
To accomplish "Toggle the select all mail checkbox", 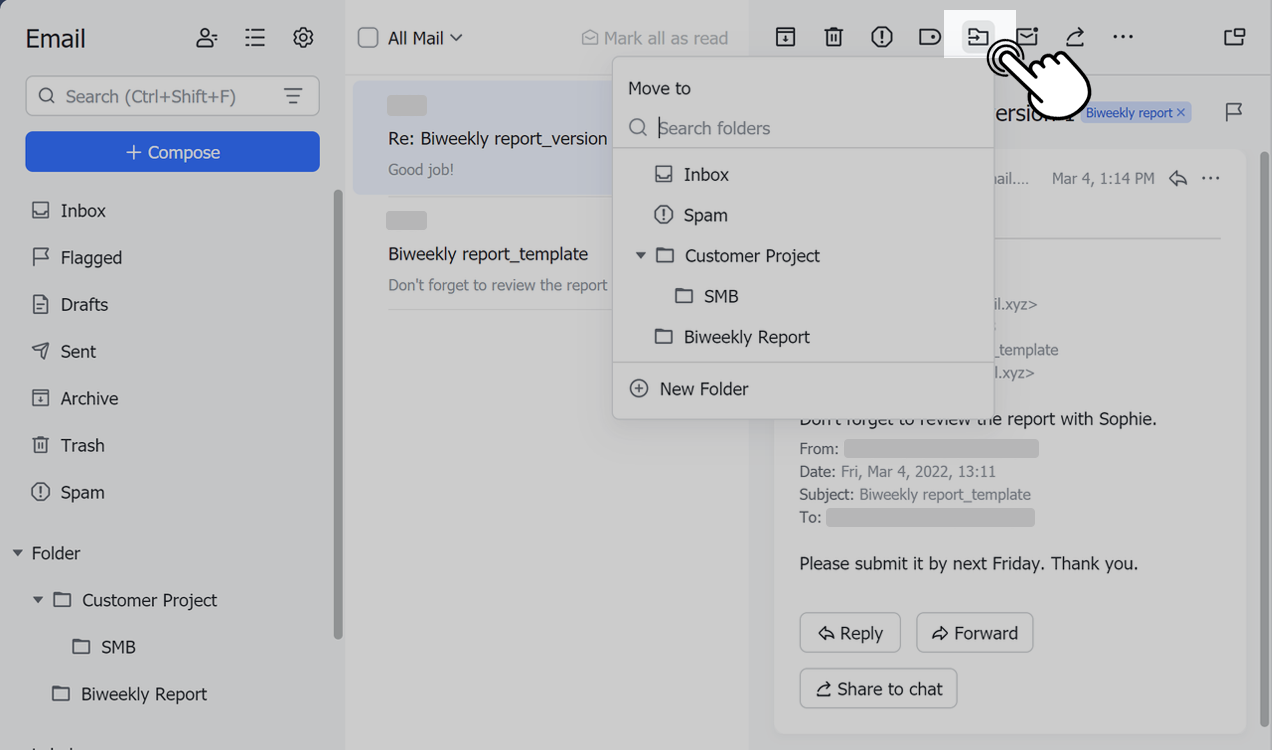I will tap(368, 38).
